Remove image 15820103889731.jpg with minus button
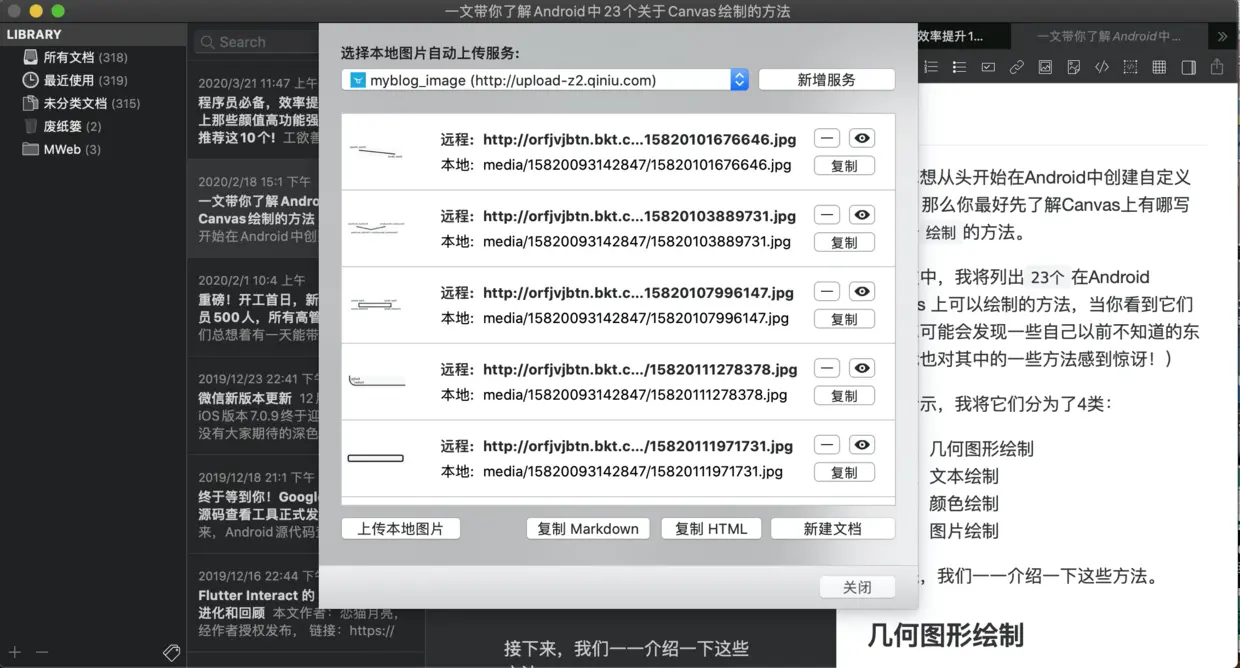Image resolution: width=1240 pixels, height=668 pixels. pos(827,215)
